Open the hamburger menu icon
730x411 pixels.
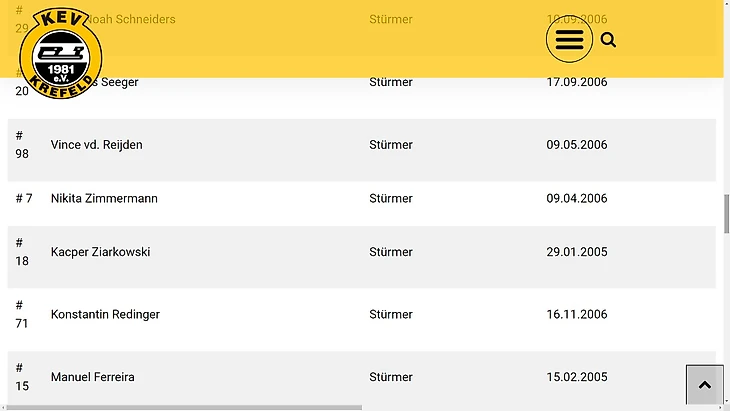(x=569, y=40)
